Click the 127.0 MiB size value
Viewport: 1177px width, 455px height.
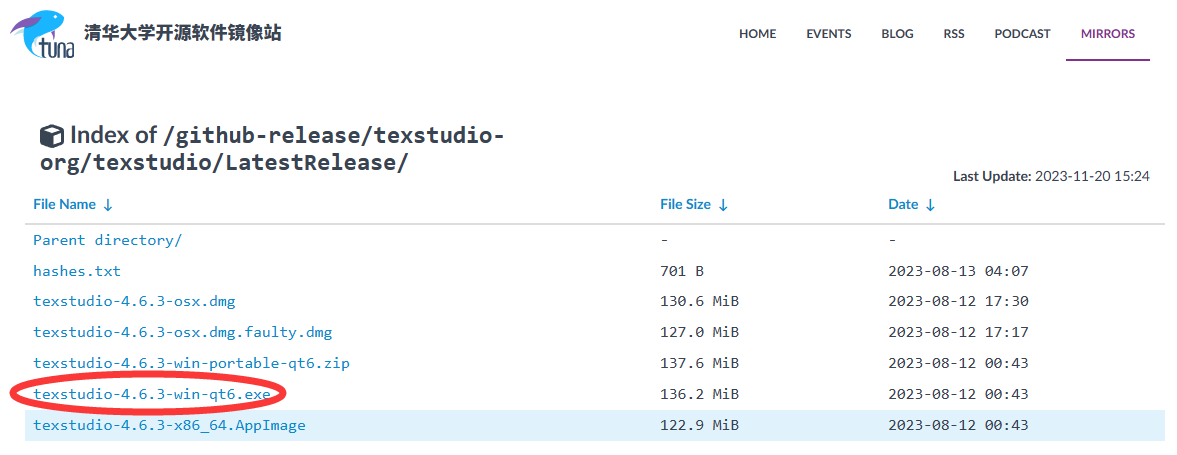699,333
